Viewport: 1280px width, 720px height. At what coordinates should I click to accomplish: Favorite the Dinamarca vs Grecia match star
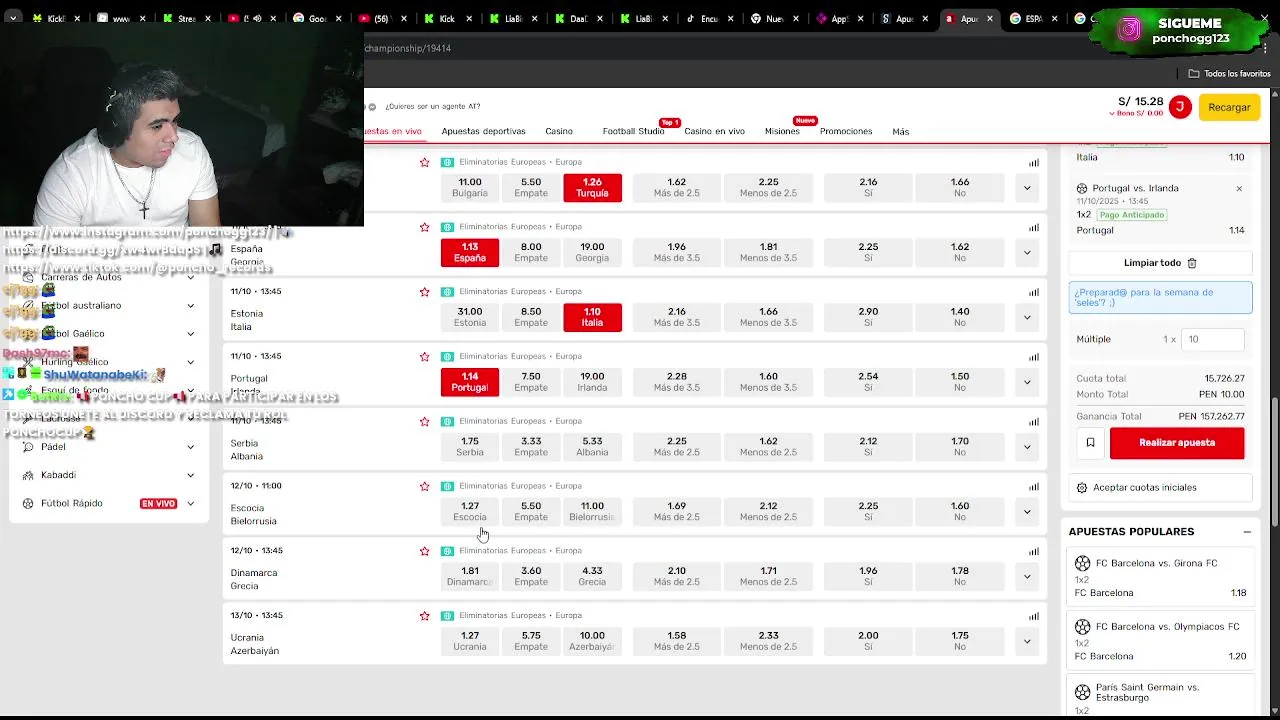coord(424,551)
